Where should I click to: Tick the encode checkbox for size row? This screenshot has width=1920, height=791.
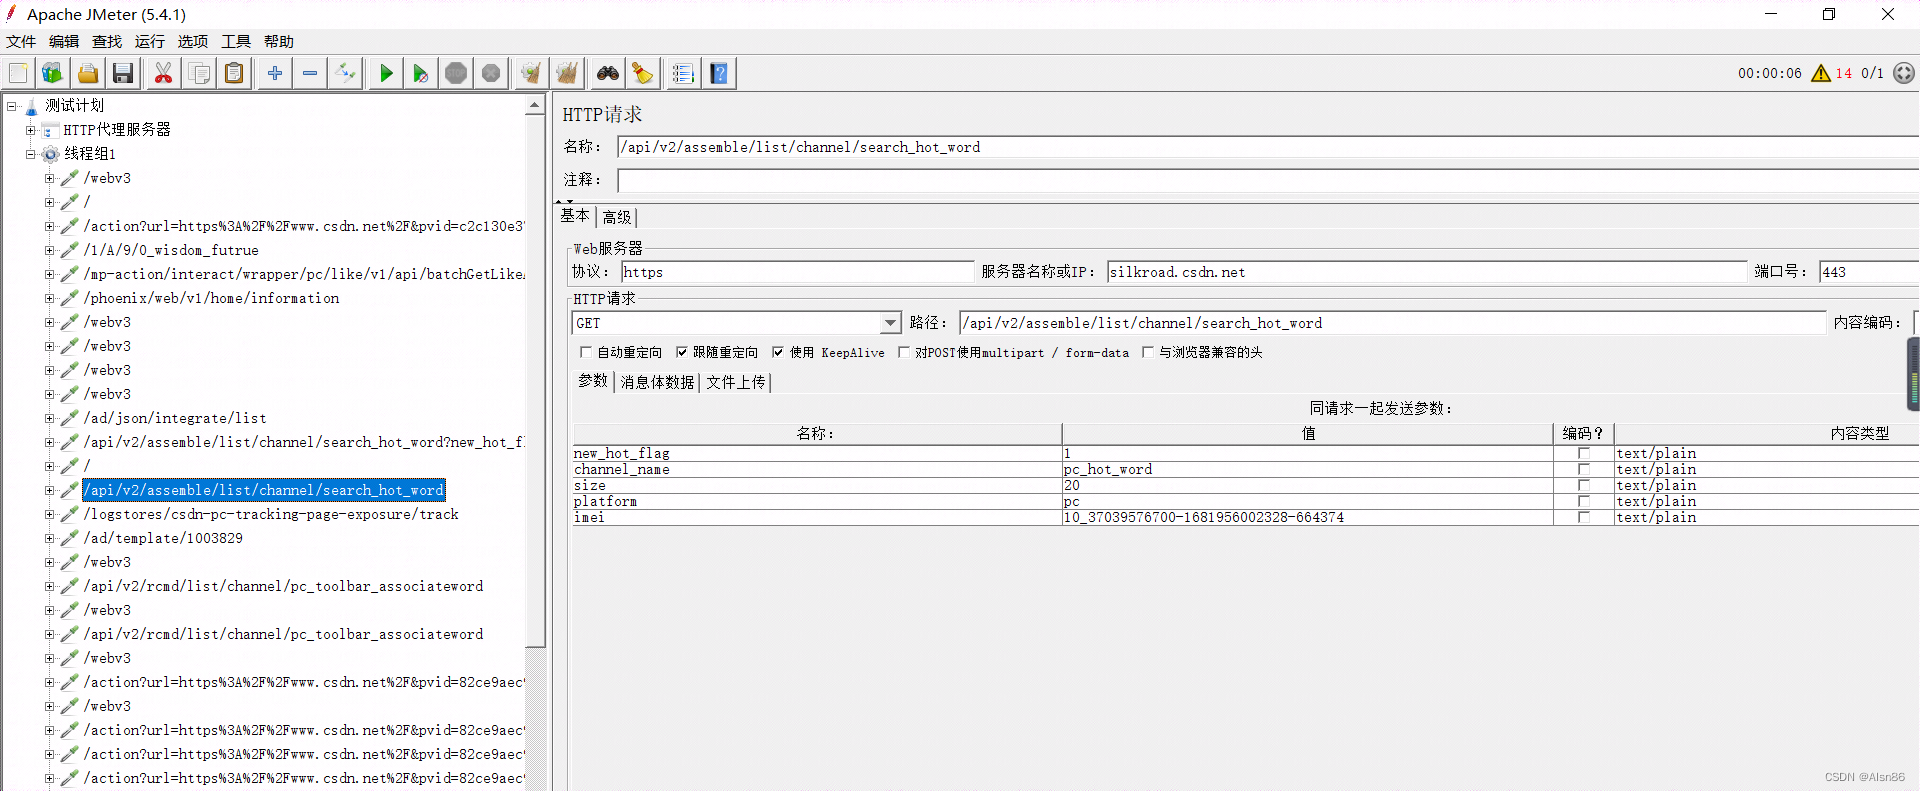click(x=1584, y=485)
